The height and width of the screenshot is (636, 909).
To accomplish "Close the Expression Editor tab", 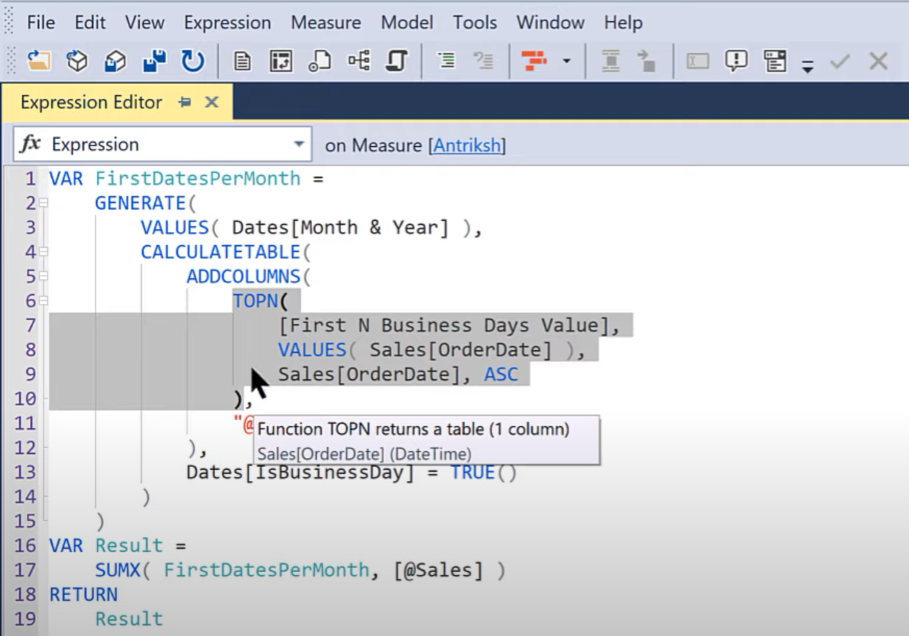I will (212, 103).
